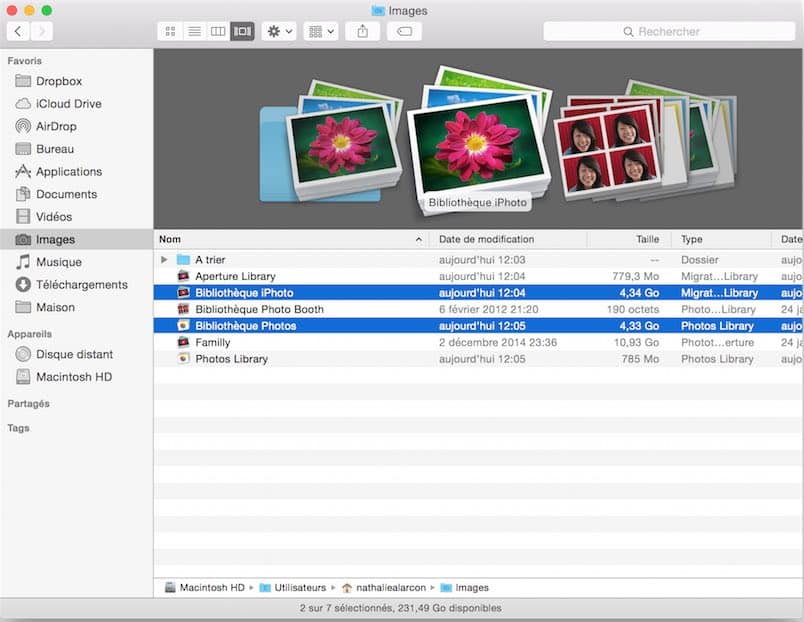
Task: Click the Partagés sidebar section header
Action: click(29, 404)
